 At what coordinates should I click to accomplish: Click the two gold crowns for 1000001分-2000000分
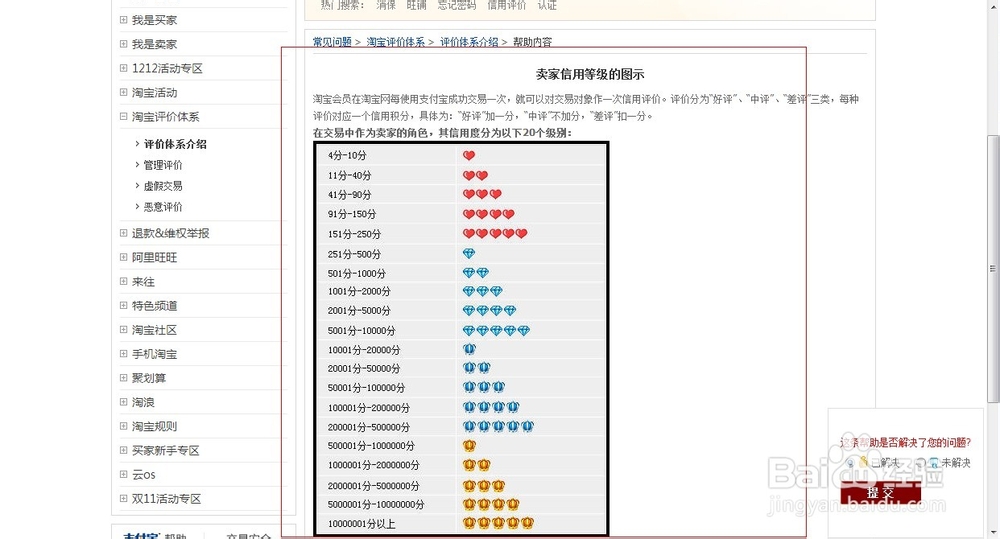coord(477,465)
